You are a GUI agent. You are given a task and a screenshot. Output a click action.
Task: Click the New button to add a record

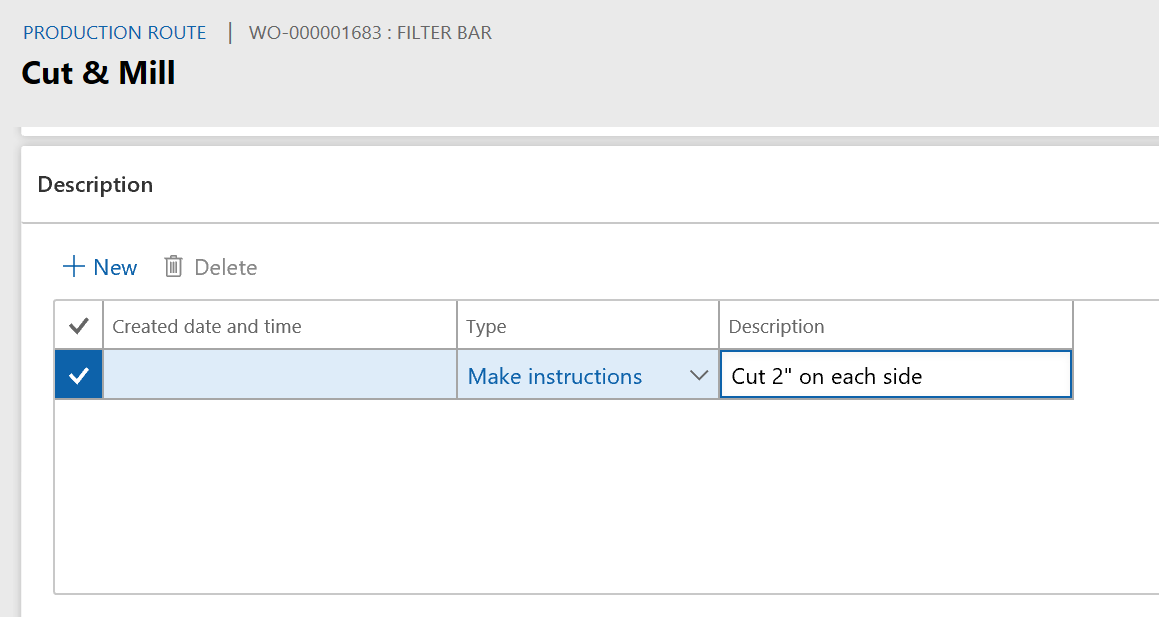tap(99, 266)
